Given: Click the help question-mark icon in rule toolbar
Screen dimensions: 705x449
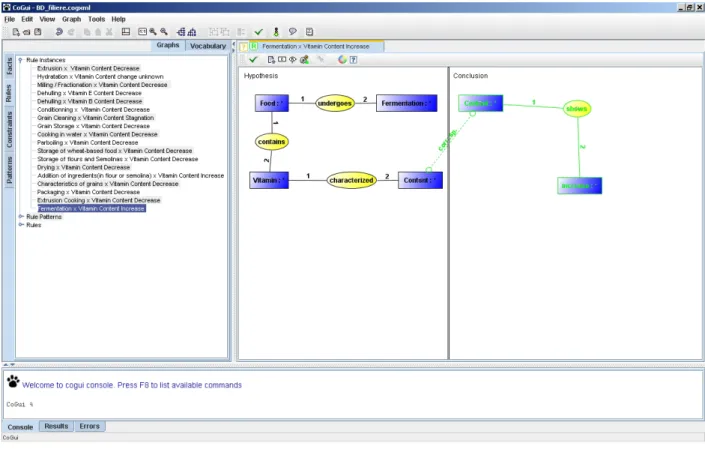Looking at the screenshot, I should 353,59.
